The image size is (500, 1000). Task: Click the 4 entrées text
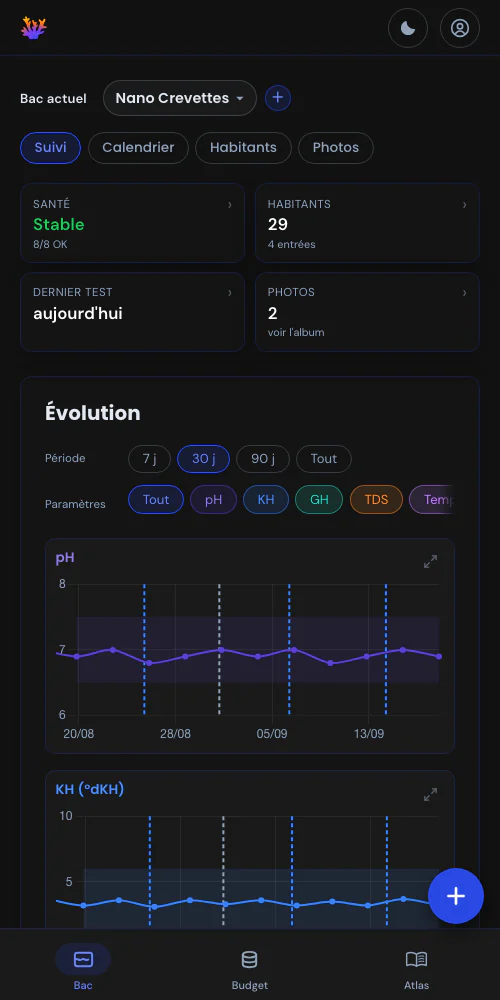[x=291, y=244]
